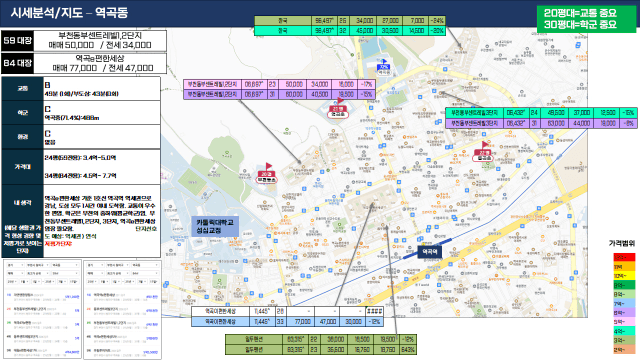Select the 가격대 row header cell
The image size is (640, 360).
(22, 167)
